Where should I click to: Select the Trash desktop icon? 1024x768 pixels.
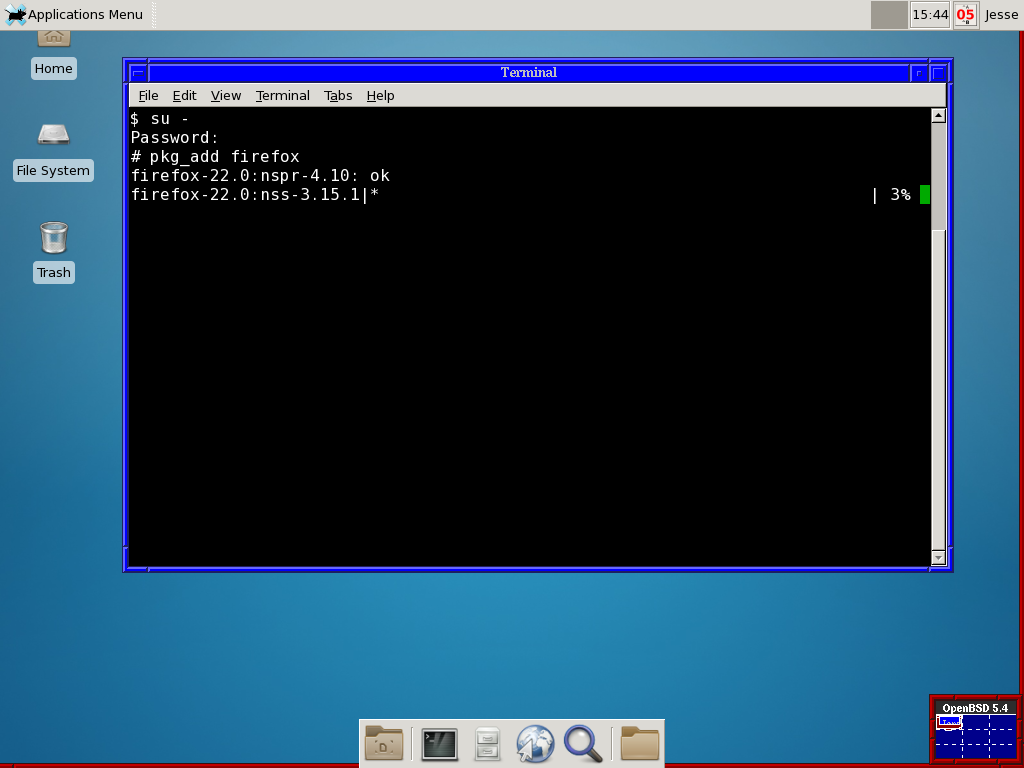pos(54,253)
